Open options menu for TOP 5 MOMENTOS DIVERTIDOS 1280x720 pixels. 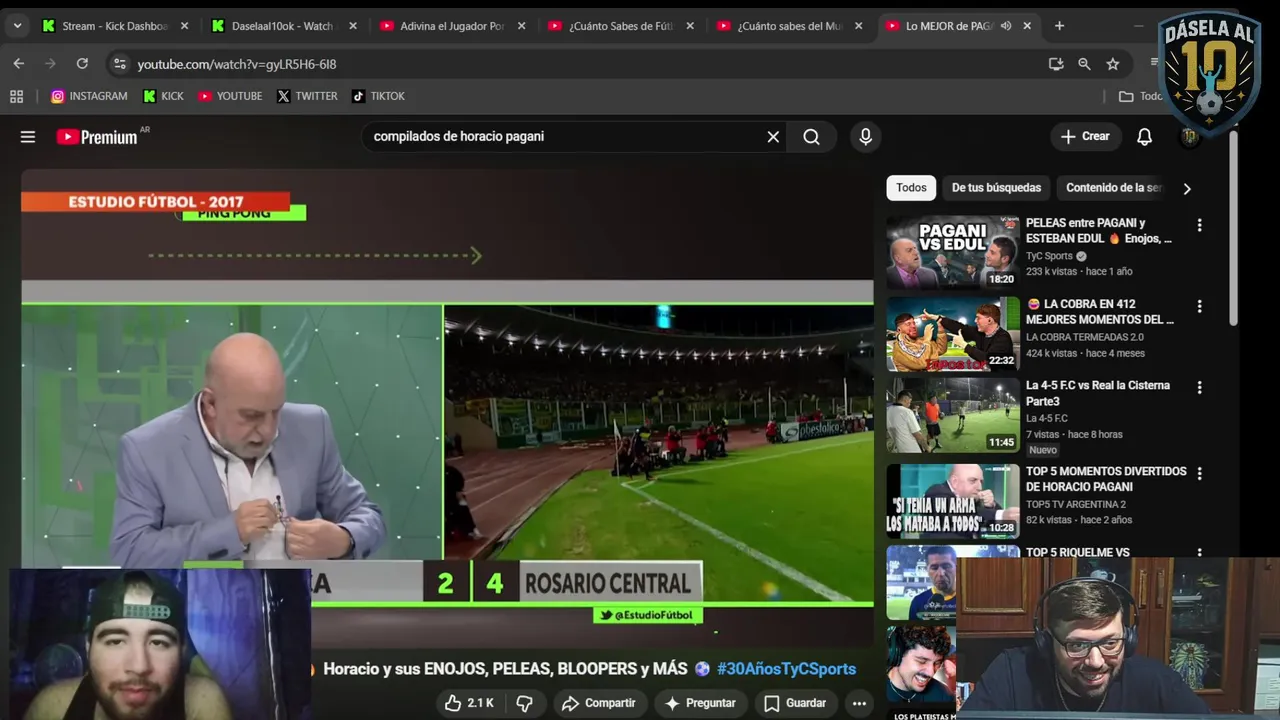click(1199, 474)
